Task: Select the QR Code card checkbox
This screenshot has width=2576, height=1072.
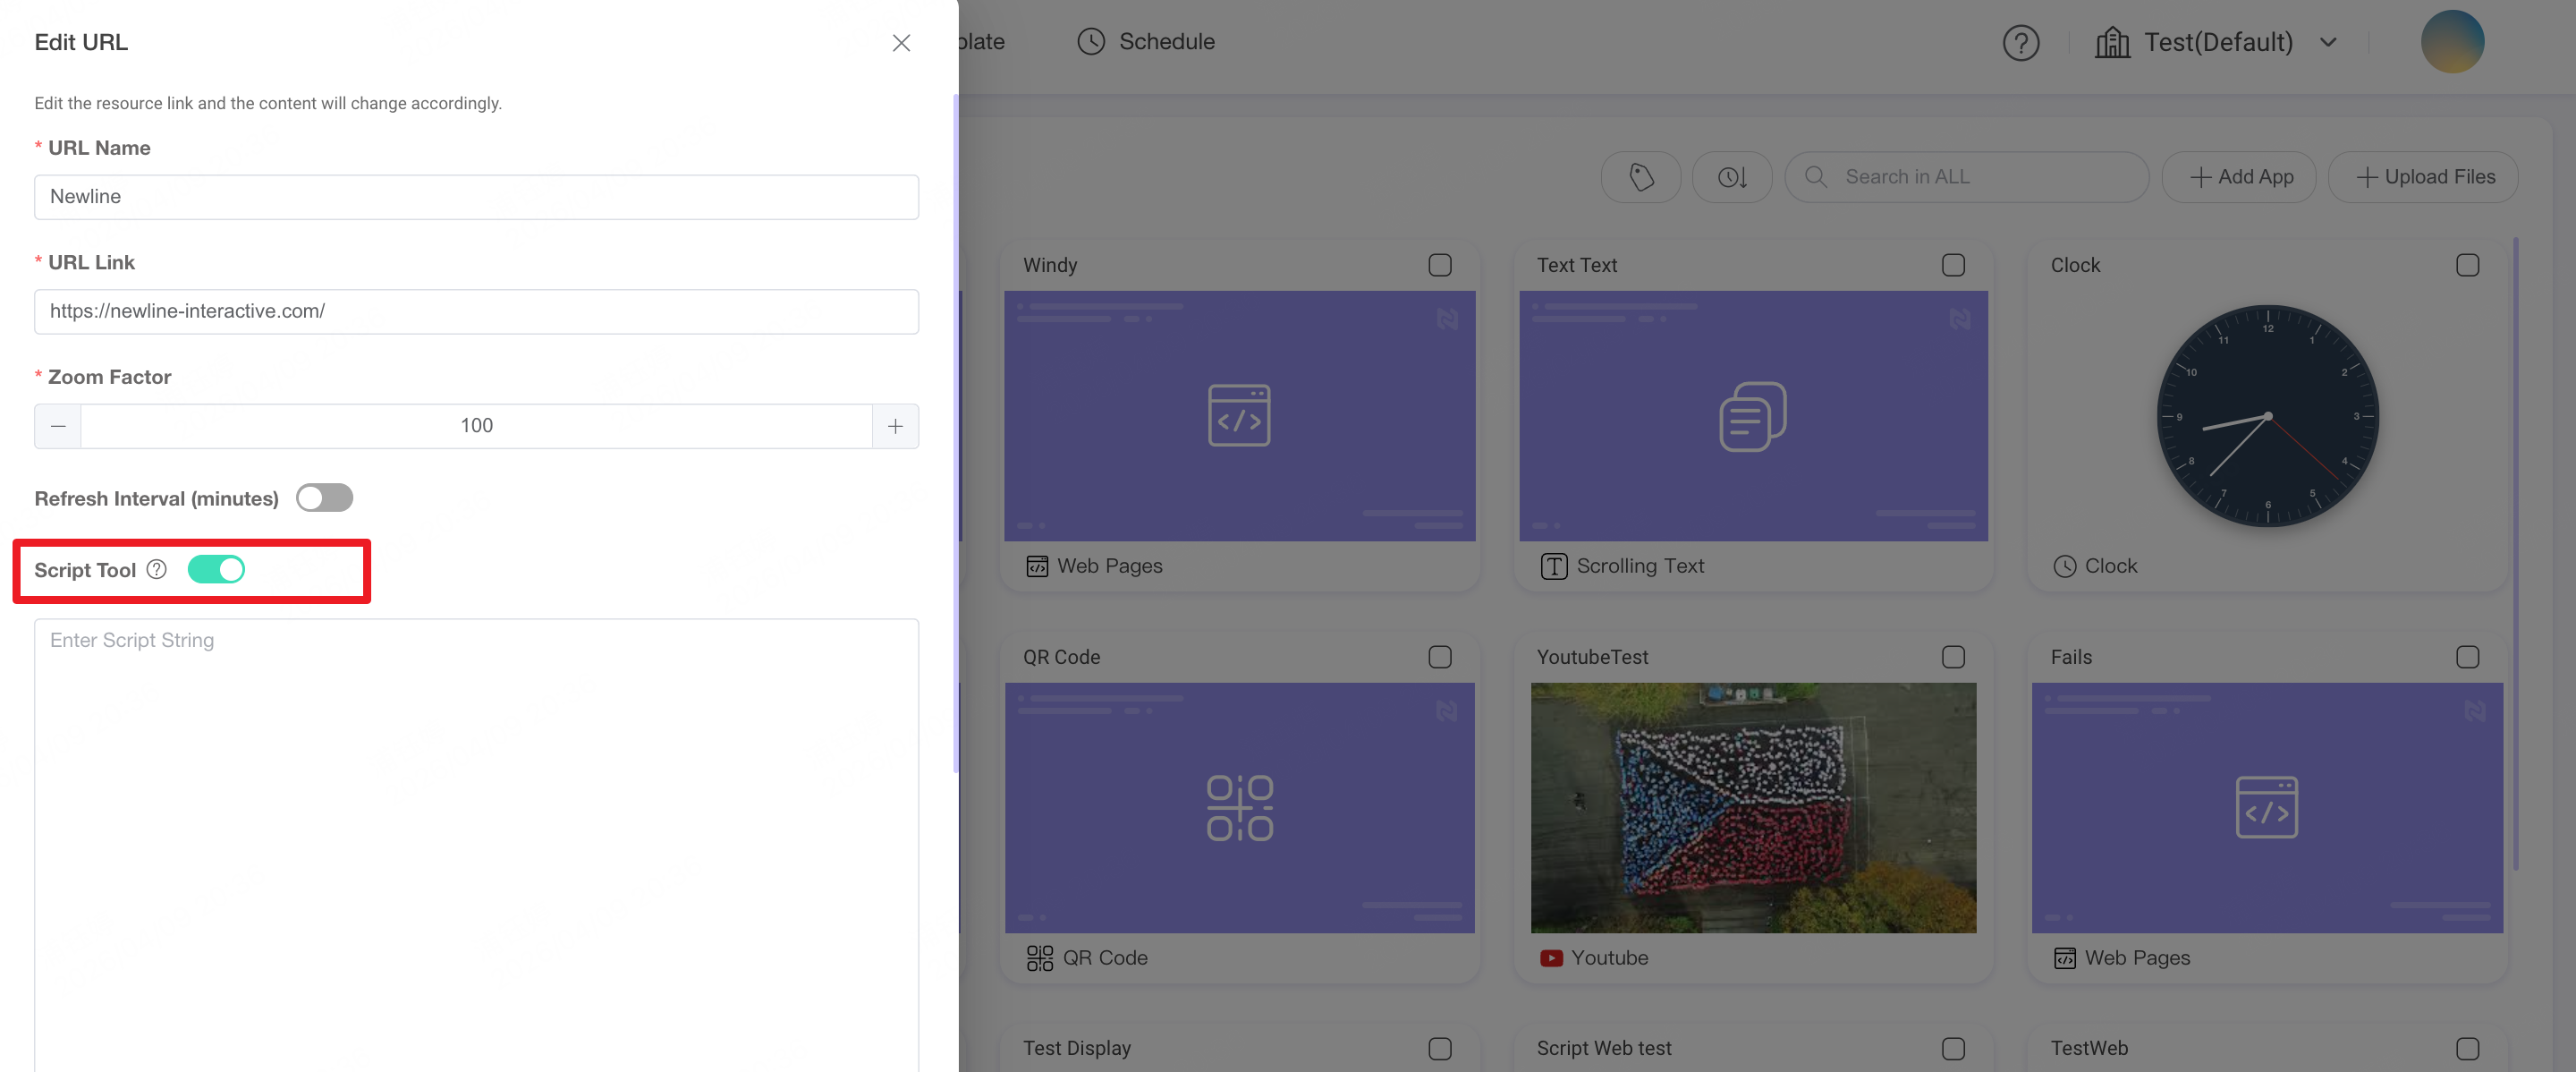Action: [1440, 657]
